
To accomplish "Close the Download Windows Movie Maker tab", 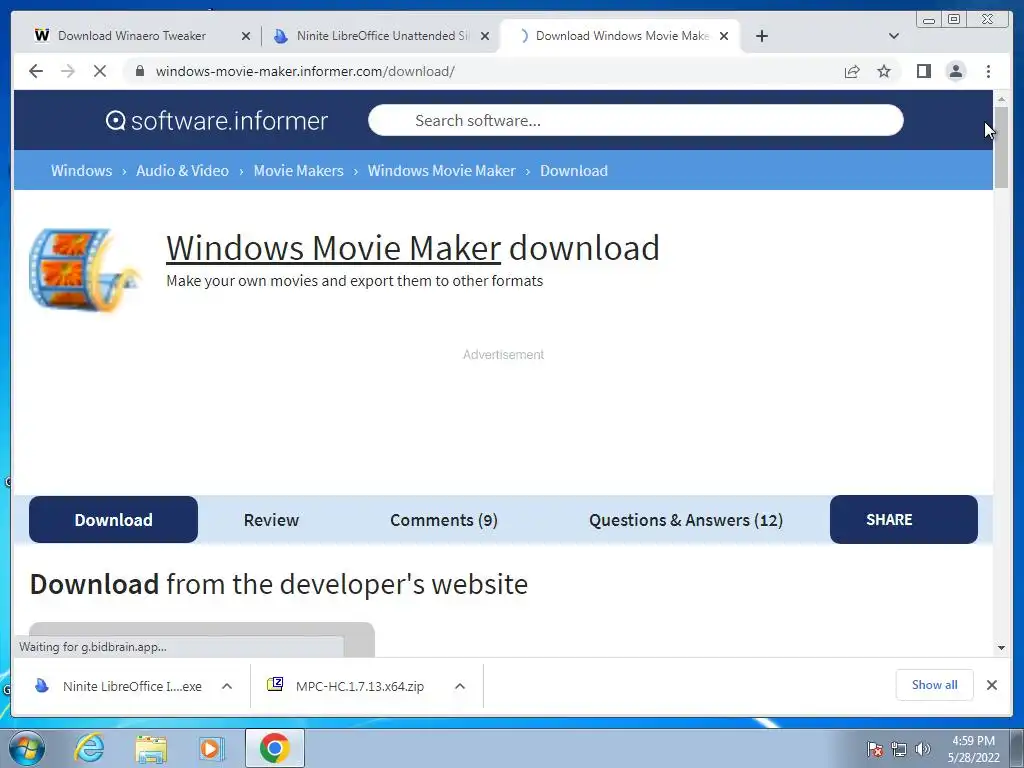I will (x=724, y=36).
